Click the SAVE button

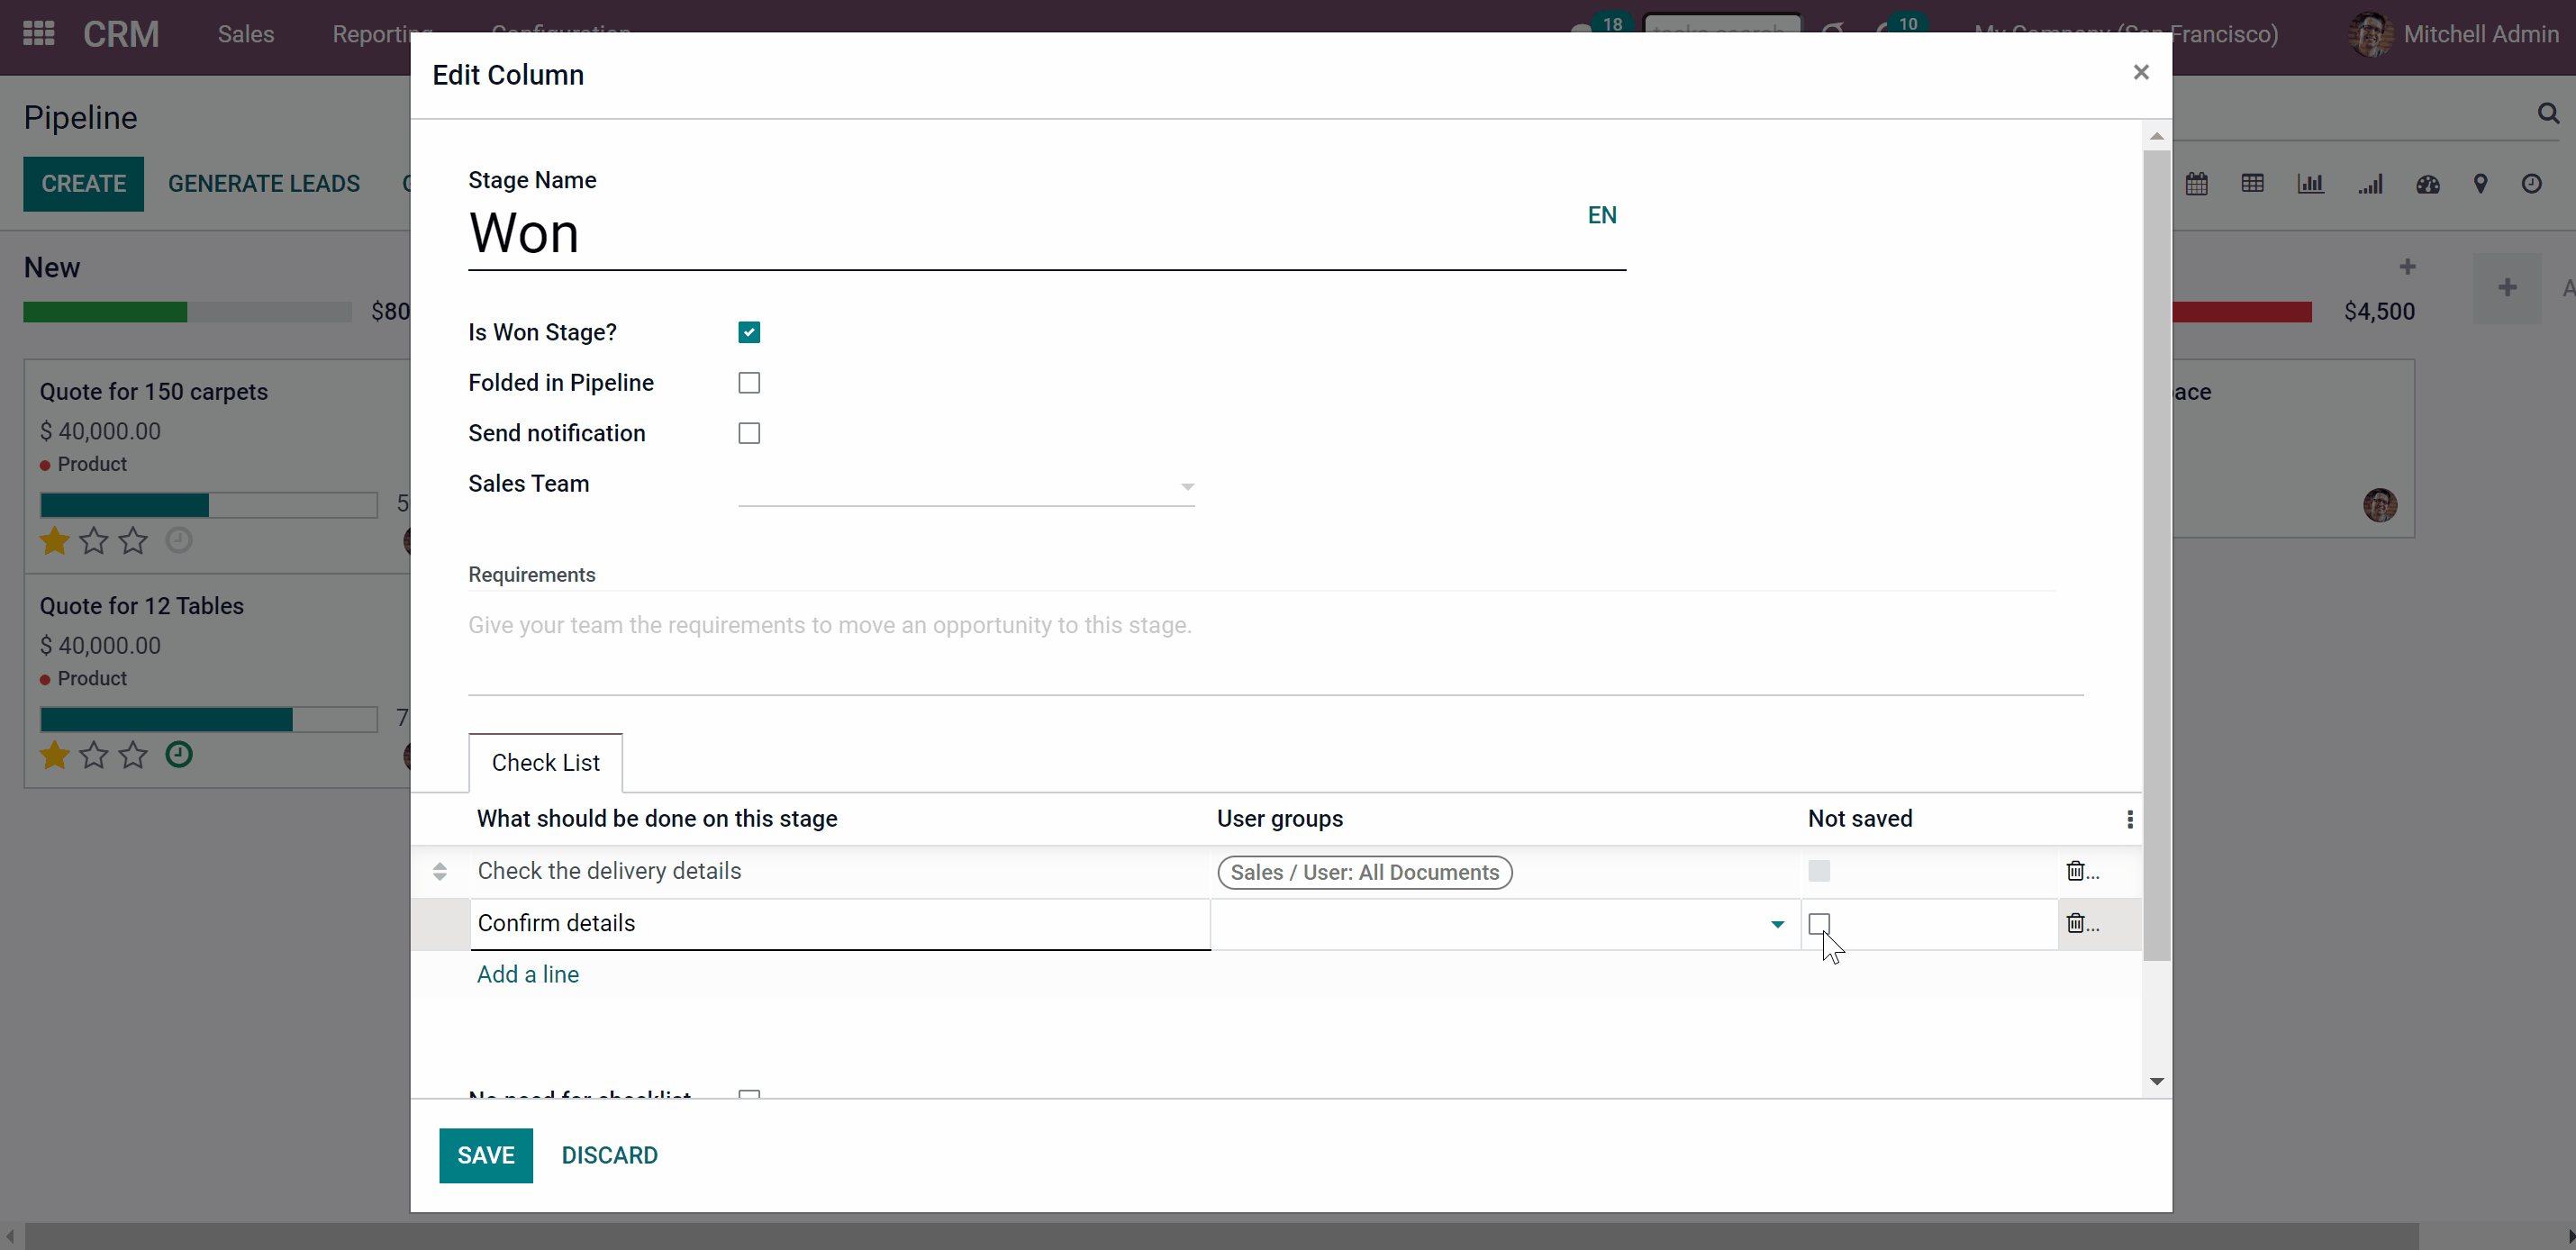coord(486,1156)
